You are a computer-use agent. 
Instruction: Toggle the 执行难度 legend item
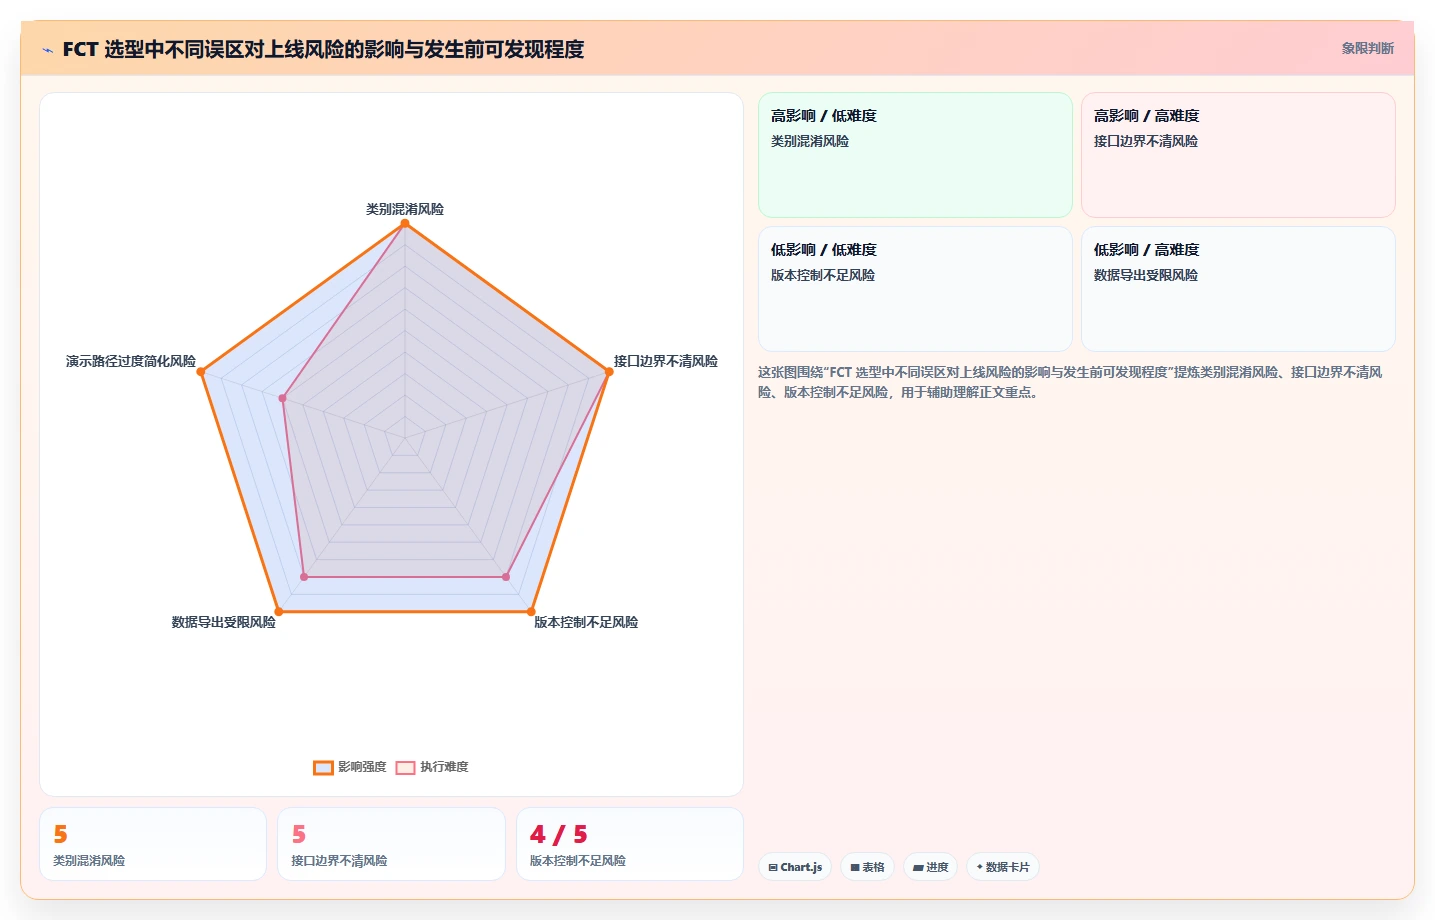coord(432,767)
